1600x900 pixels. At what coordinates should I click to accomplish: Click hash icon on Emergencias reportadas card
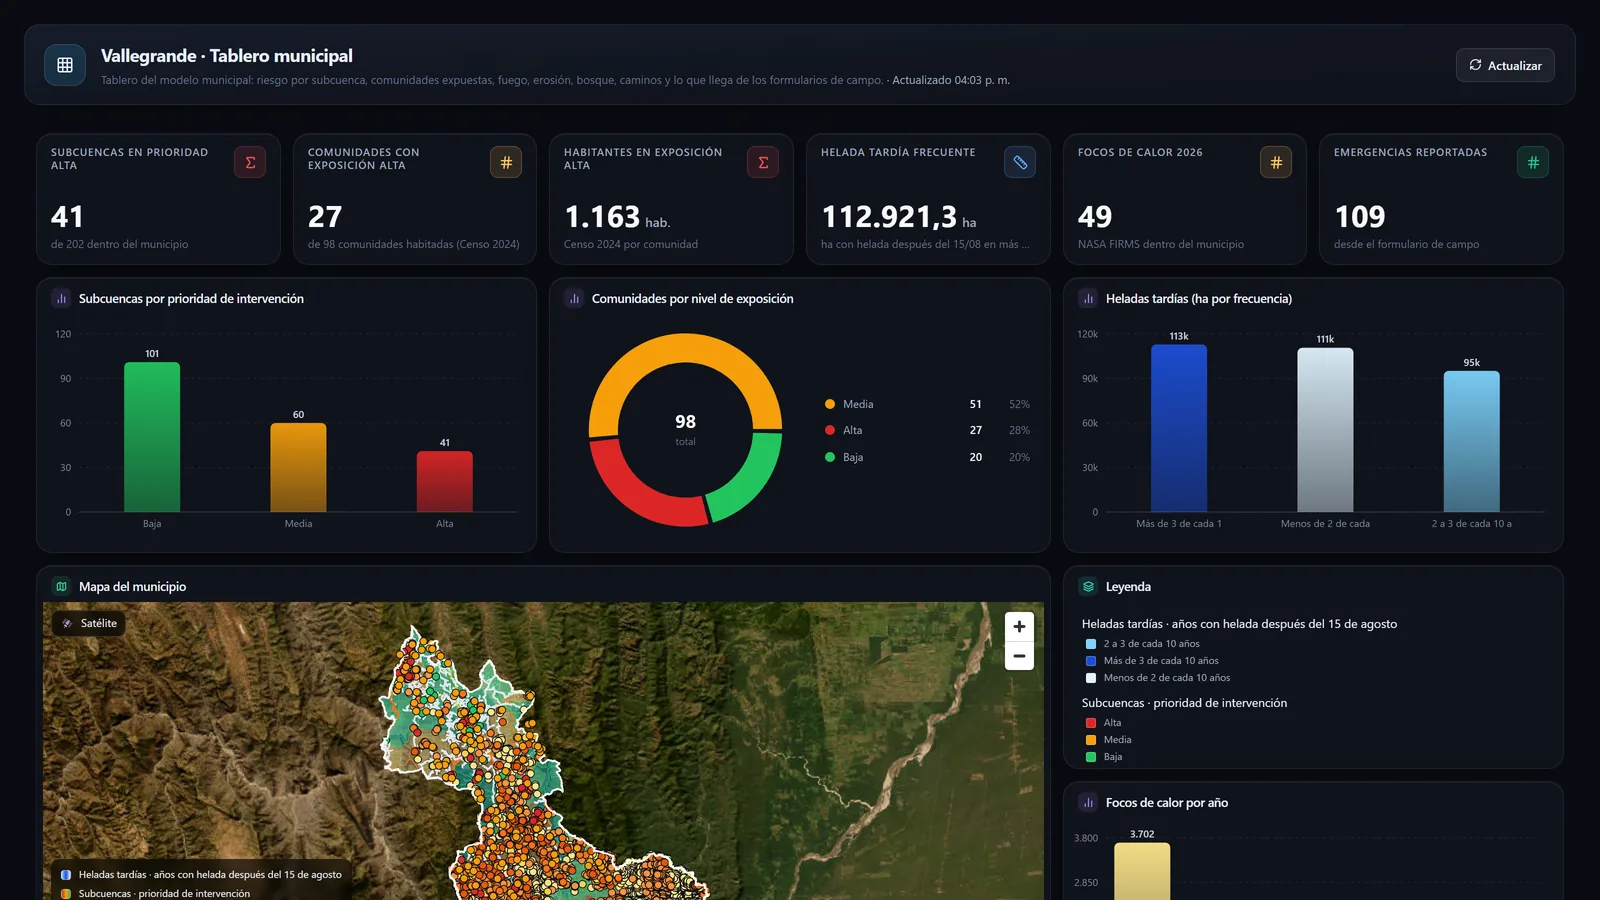coord(1533,162)
